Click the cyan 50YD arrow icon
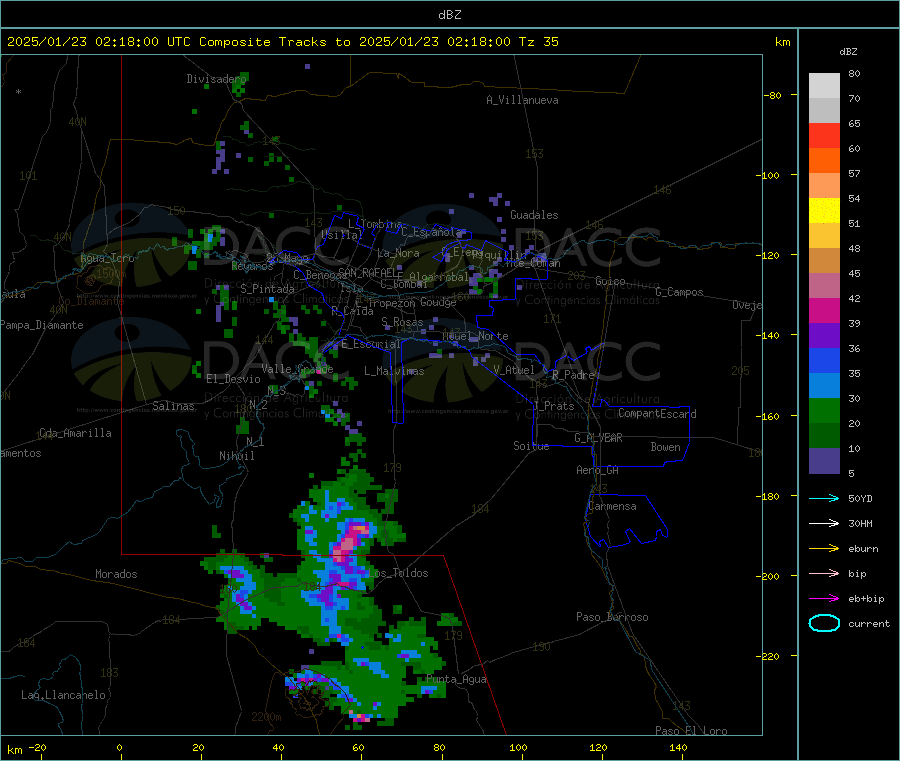Image resolution: width=900 pixels, height=761 pixels. (824, 498)
